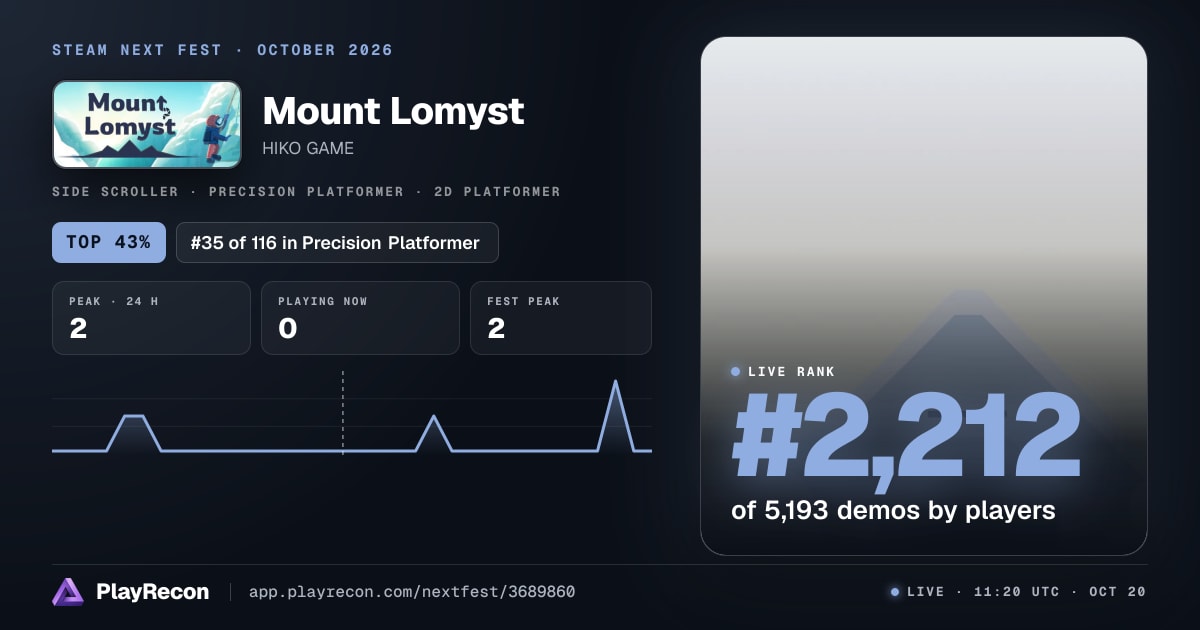Image resolution: width=1200 pixels, height=630 pixels.
Task: Click the OCT 20 date in footer
Action: pos(1117,592)
